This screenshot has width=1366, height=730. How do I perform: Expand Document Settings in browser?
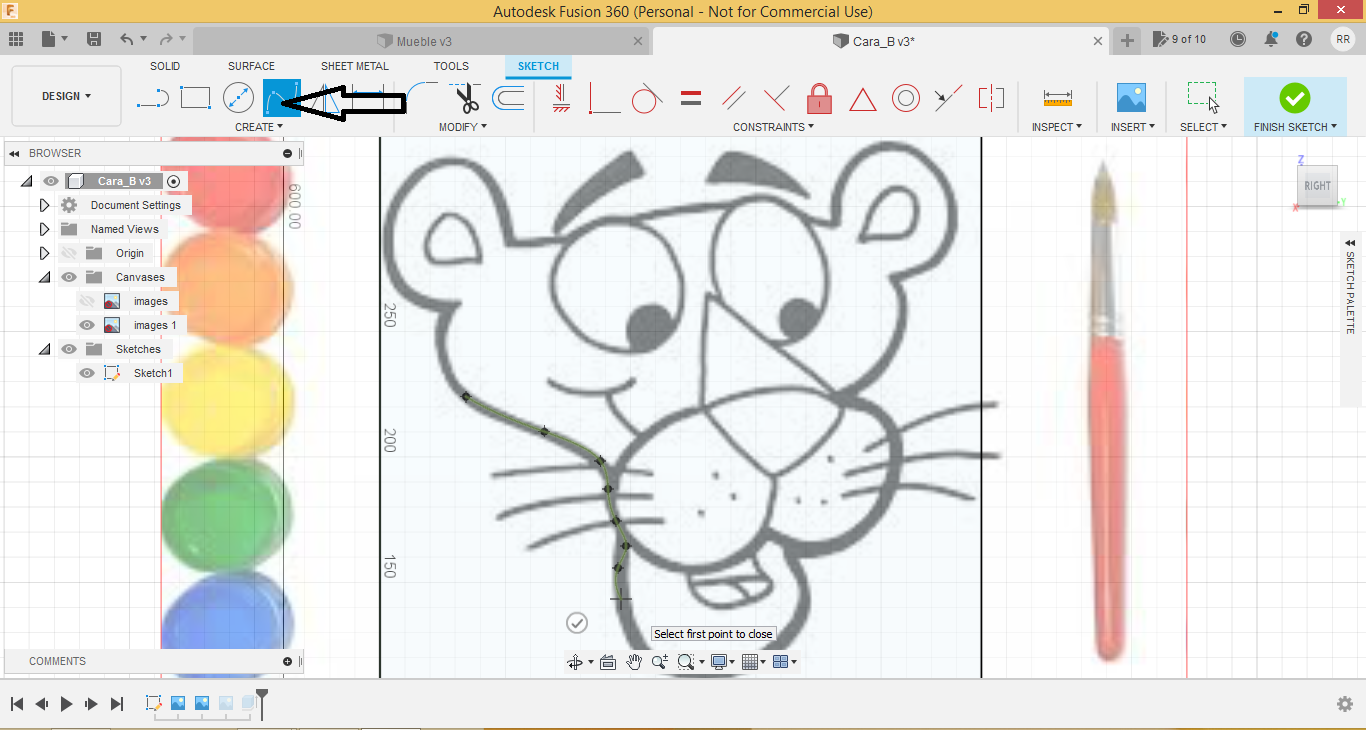44,205
